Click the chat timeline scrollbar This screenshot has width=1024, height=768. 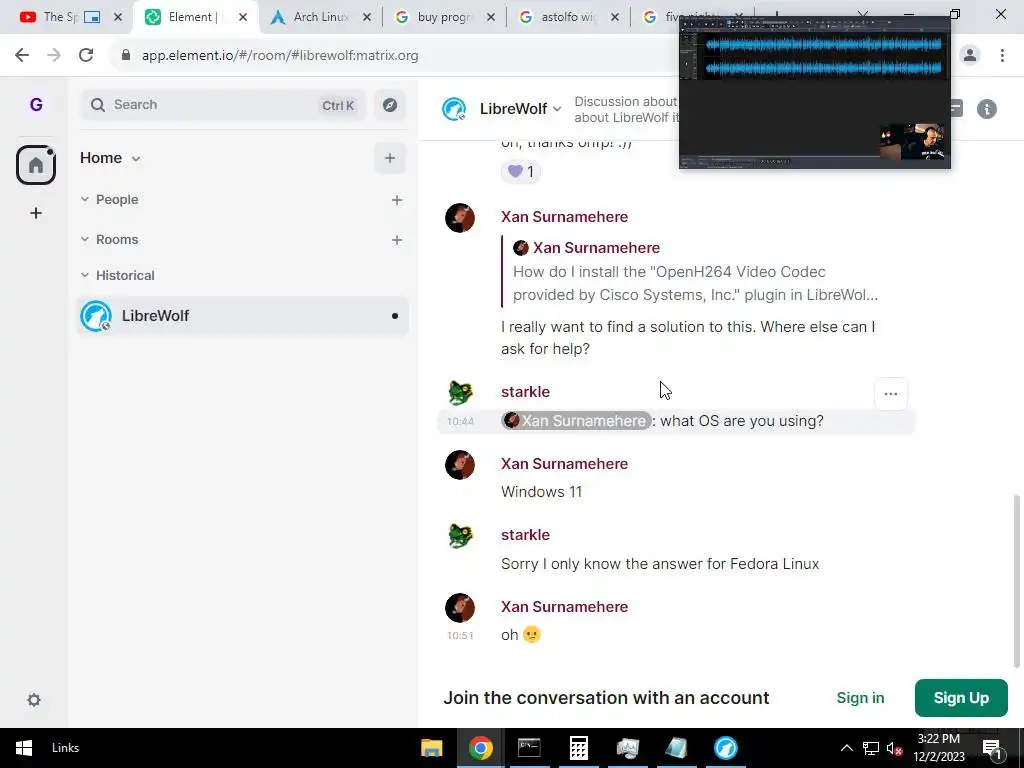tap(1016, 581)
